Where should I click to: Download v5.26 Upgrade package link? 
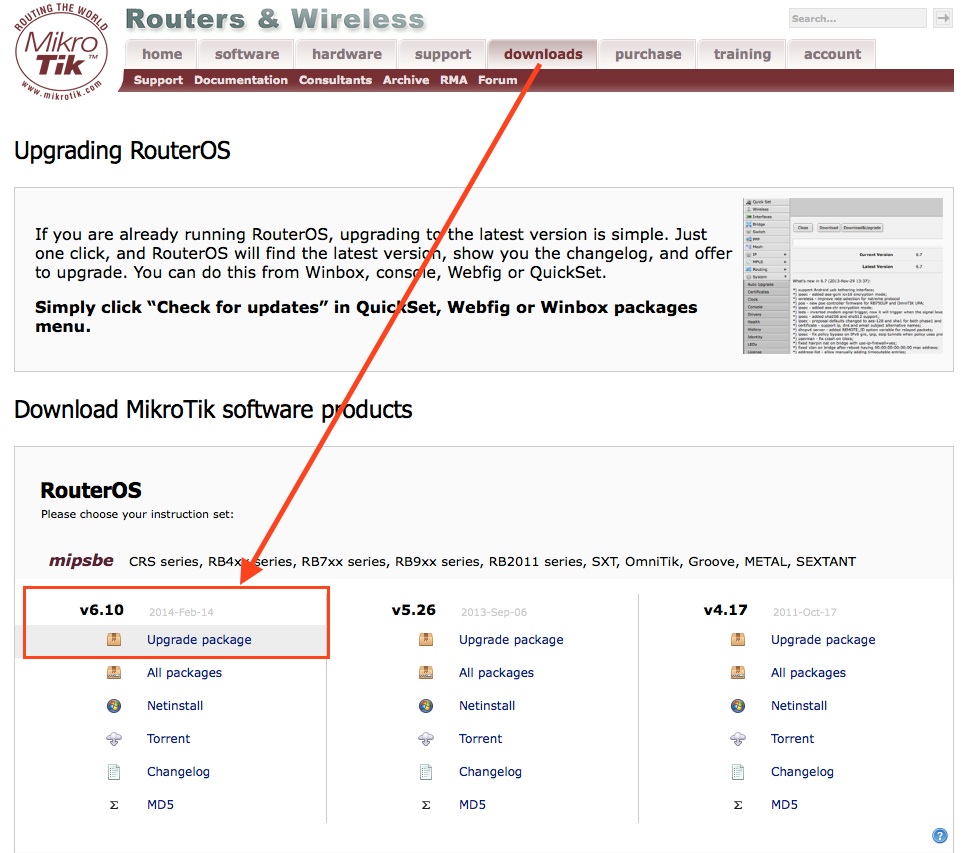coord(511,640)
